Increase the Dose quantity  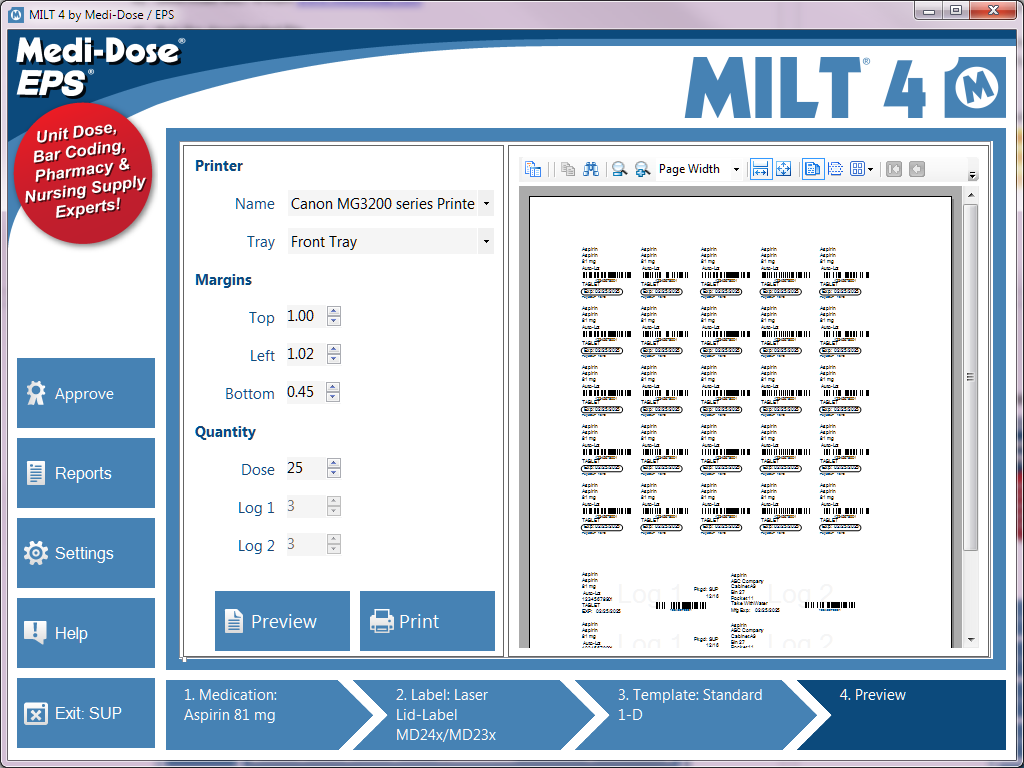click(334, 463)
